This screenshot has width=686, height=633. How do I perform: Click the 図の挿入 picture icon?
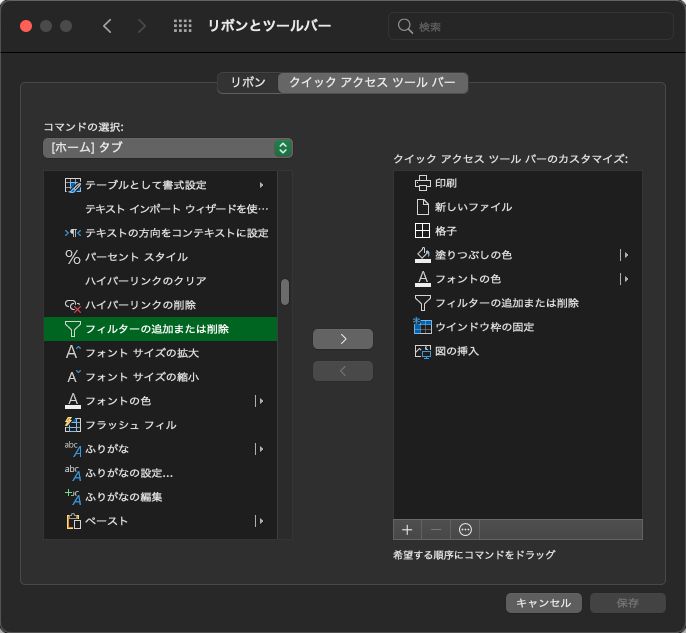pos(422,351)
